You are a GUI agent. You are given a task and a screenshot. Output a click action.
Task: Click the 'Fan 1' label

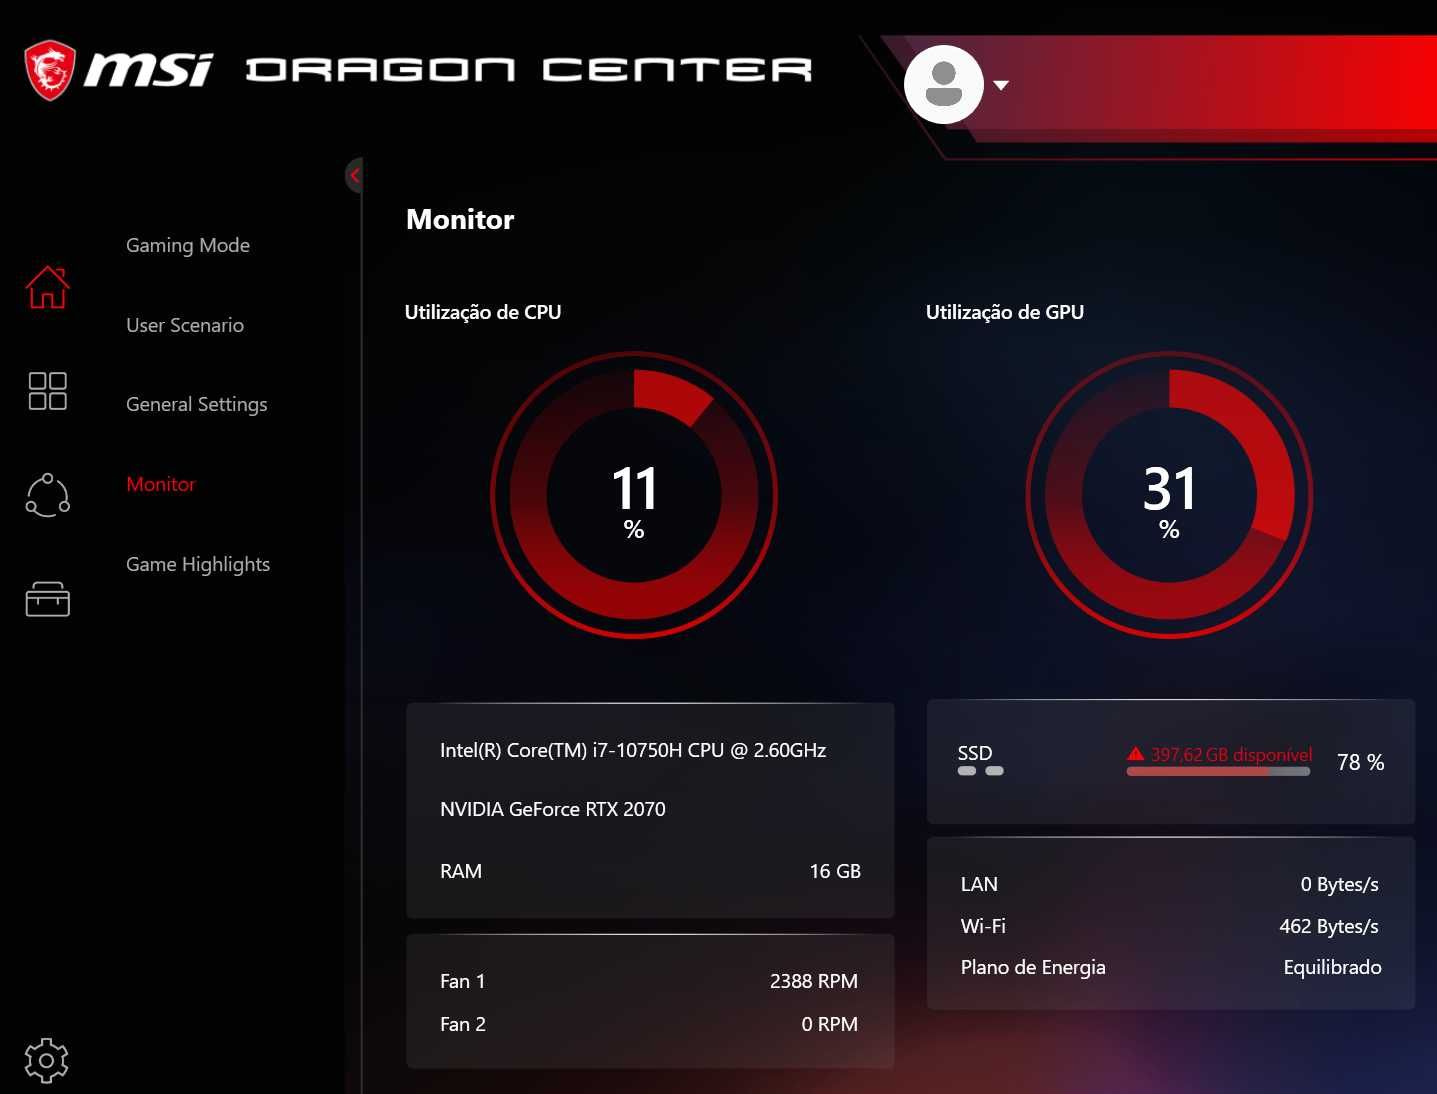click(462, 981)
